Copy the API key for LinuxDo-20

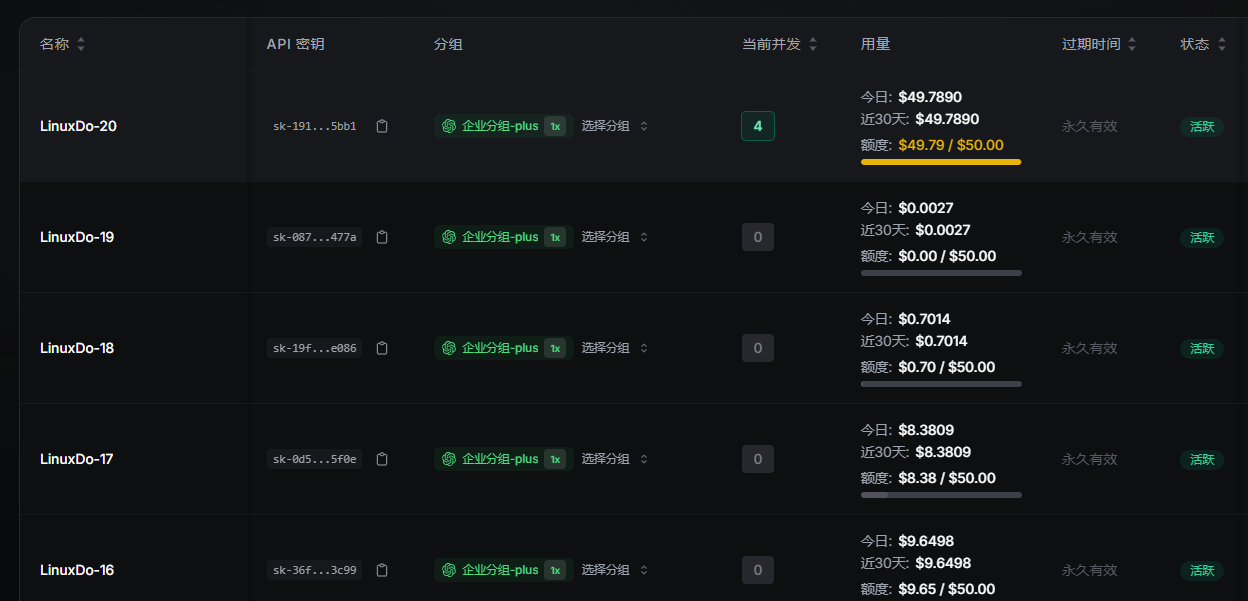pyautogui.click(x=382, y=126)
